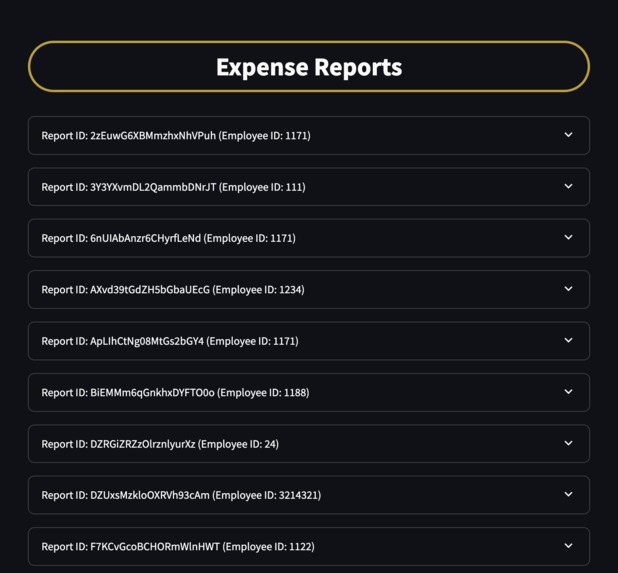The width and height of the screenshot is (618, 573).
Task: Click text 'Report ID: ApLIhCtNg08MtGs2bGY4 (Employee ID: 1171)'
Action: pyautogui.click(x=170, y=341)
